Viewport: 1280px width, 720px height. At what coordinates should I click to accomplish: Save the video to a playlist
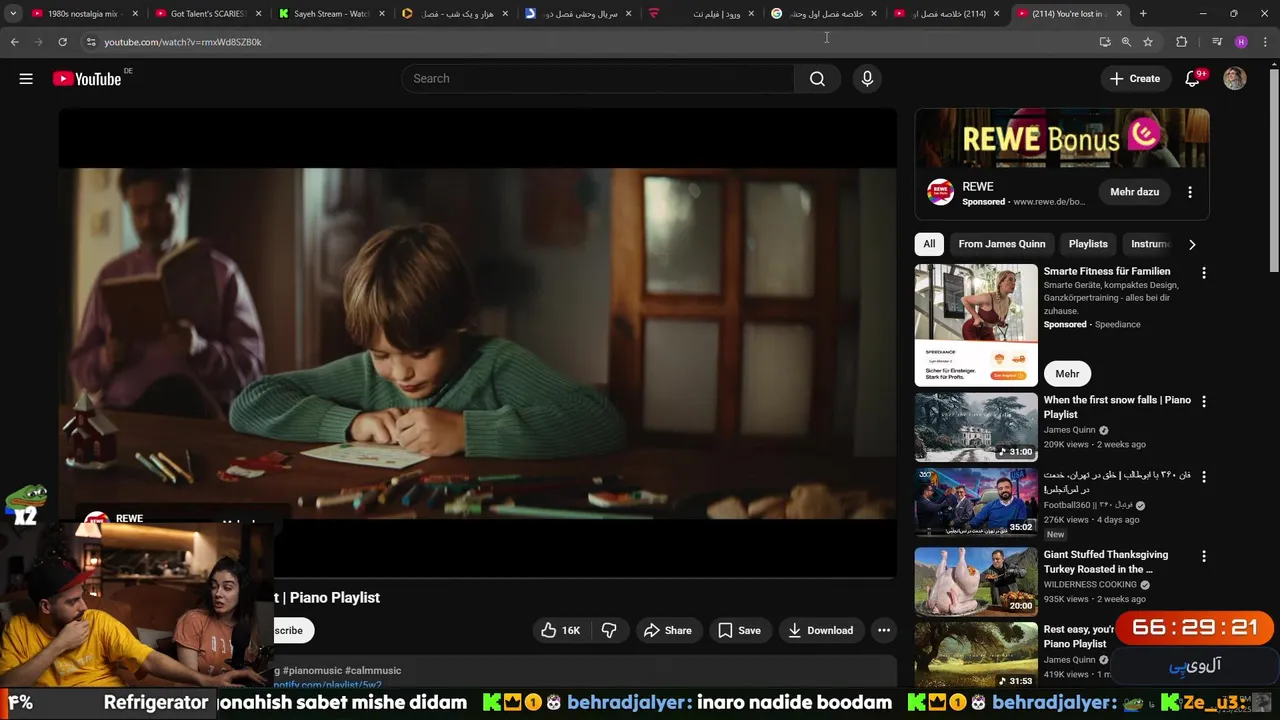pos(739,630)
